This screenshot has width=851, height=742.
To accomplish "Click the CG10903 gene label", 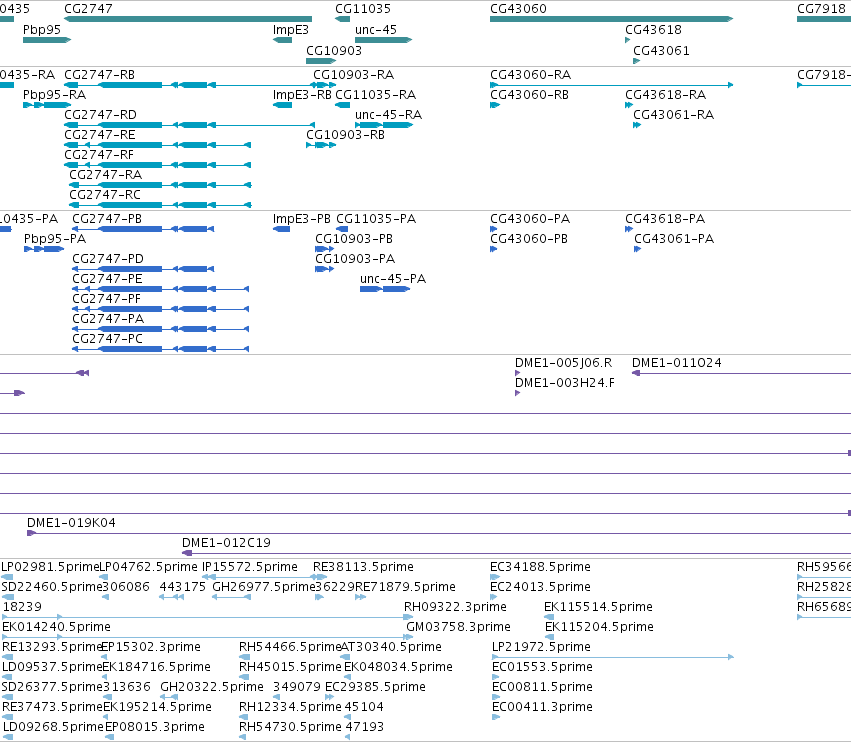I will click(334, 50).
